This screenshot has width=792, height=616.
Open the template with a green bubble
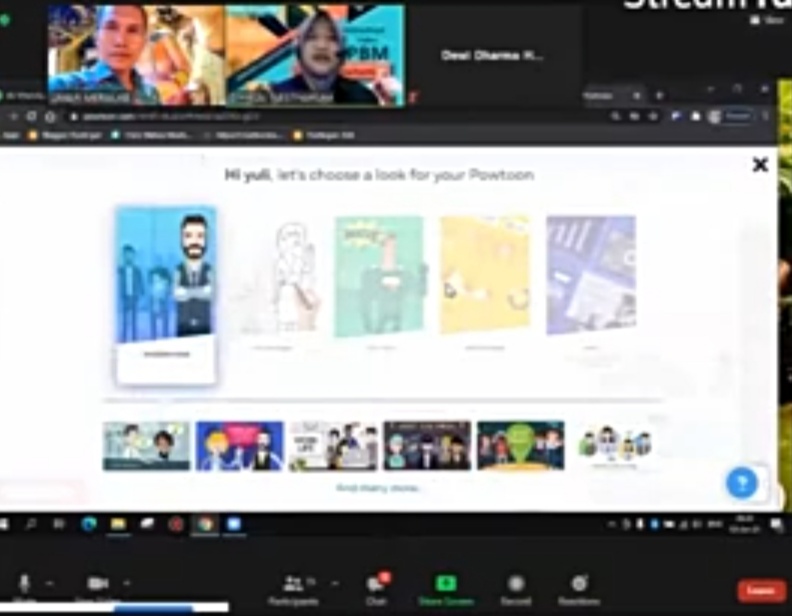tap(521, 446)
